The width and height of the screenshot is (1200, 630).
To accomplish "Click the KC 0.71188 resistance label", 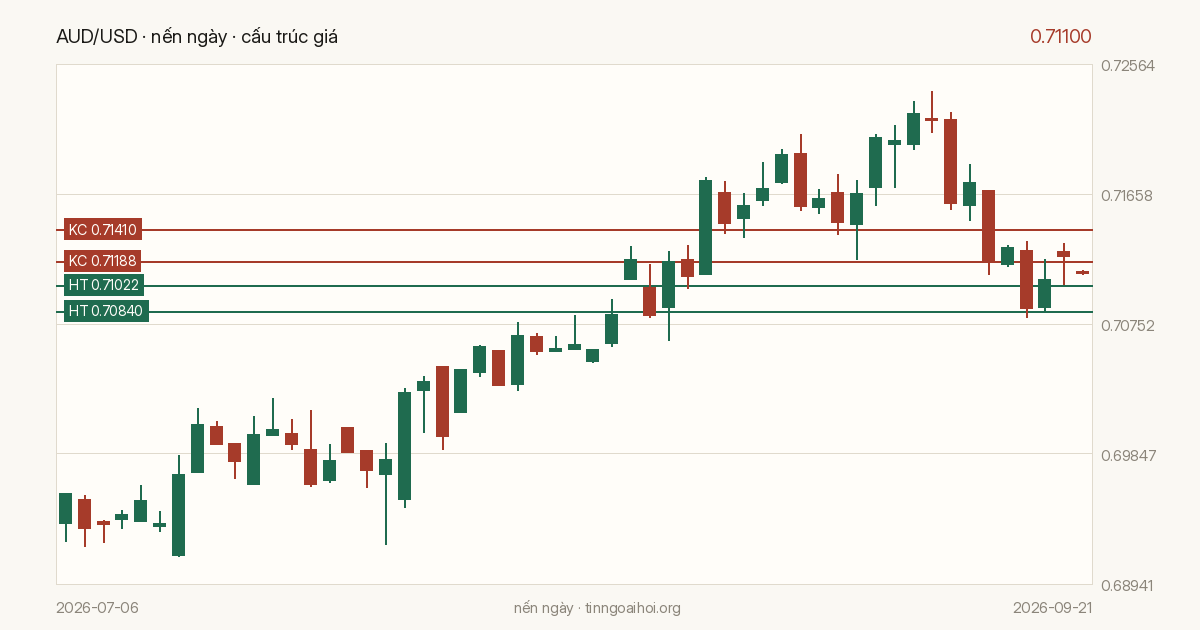I will point(102,261).
